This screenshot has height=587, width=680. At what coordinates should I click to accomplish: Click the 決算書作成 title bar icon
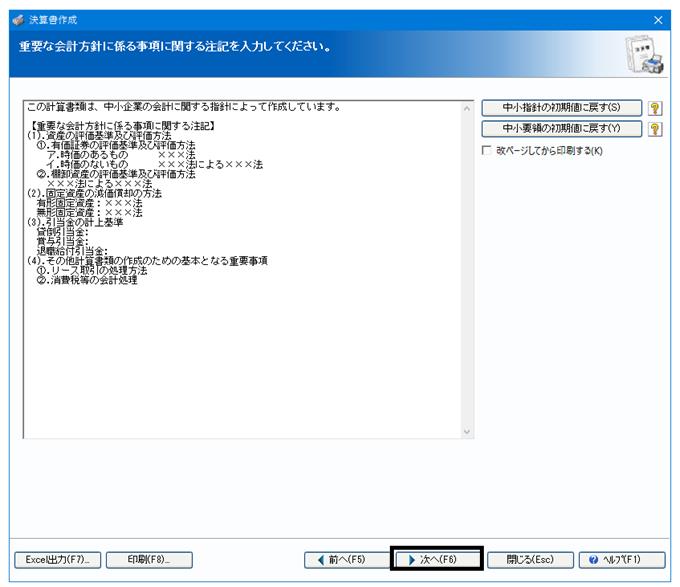(18, 20)
